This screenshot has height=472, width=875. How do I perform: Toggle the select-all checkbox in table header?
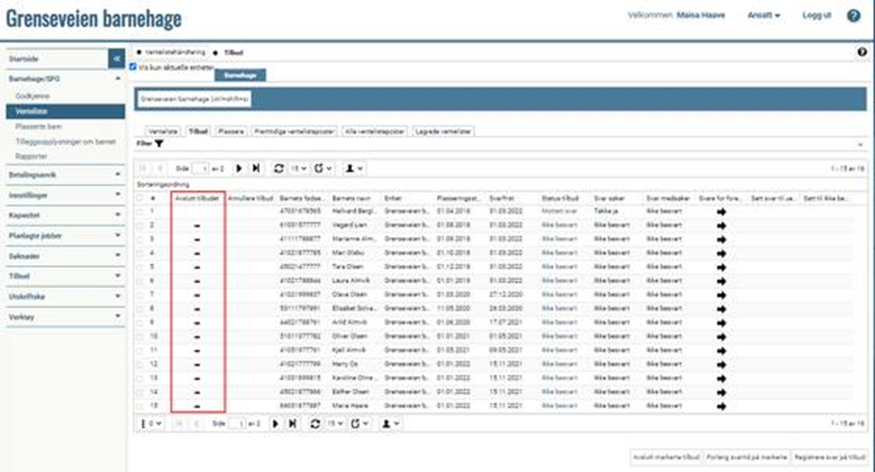(140, 198)
